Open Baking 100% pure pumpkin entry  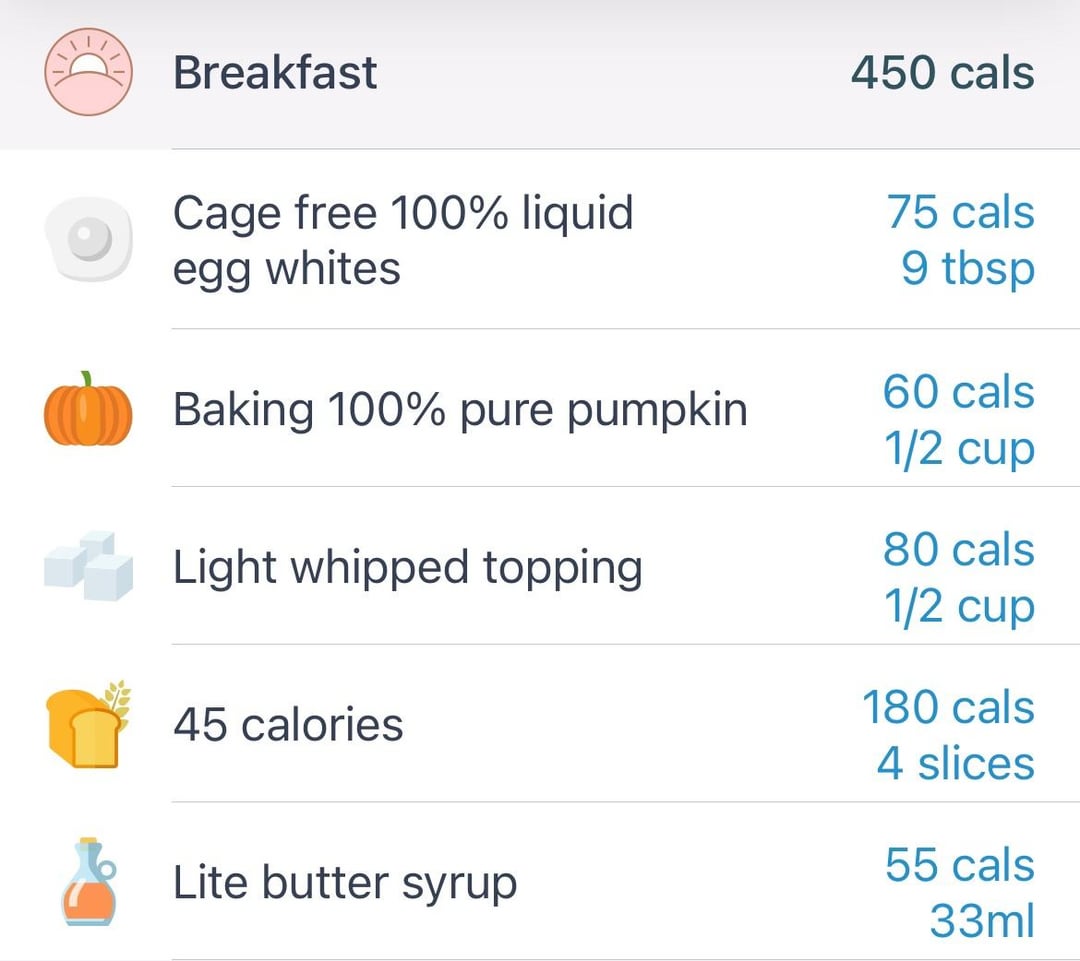[x=540, y=409]
